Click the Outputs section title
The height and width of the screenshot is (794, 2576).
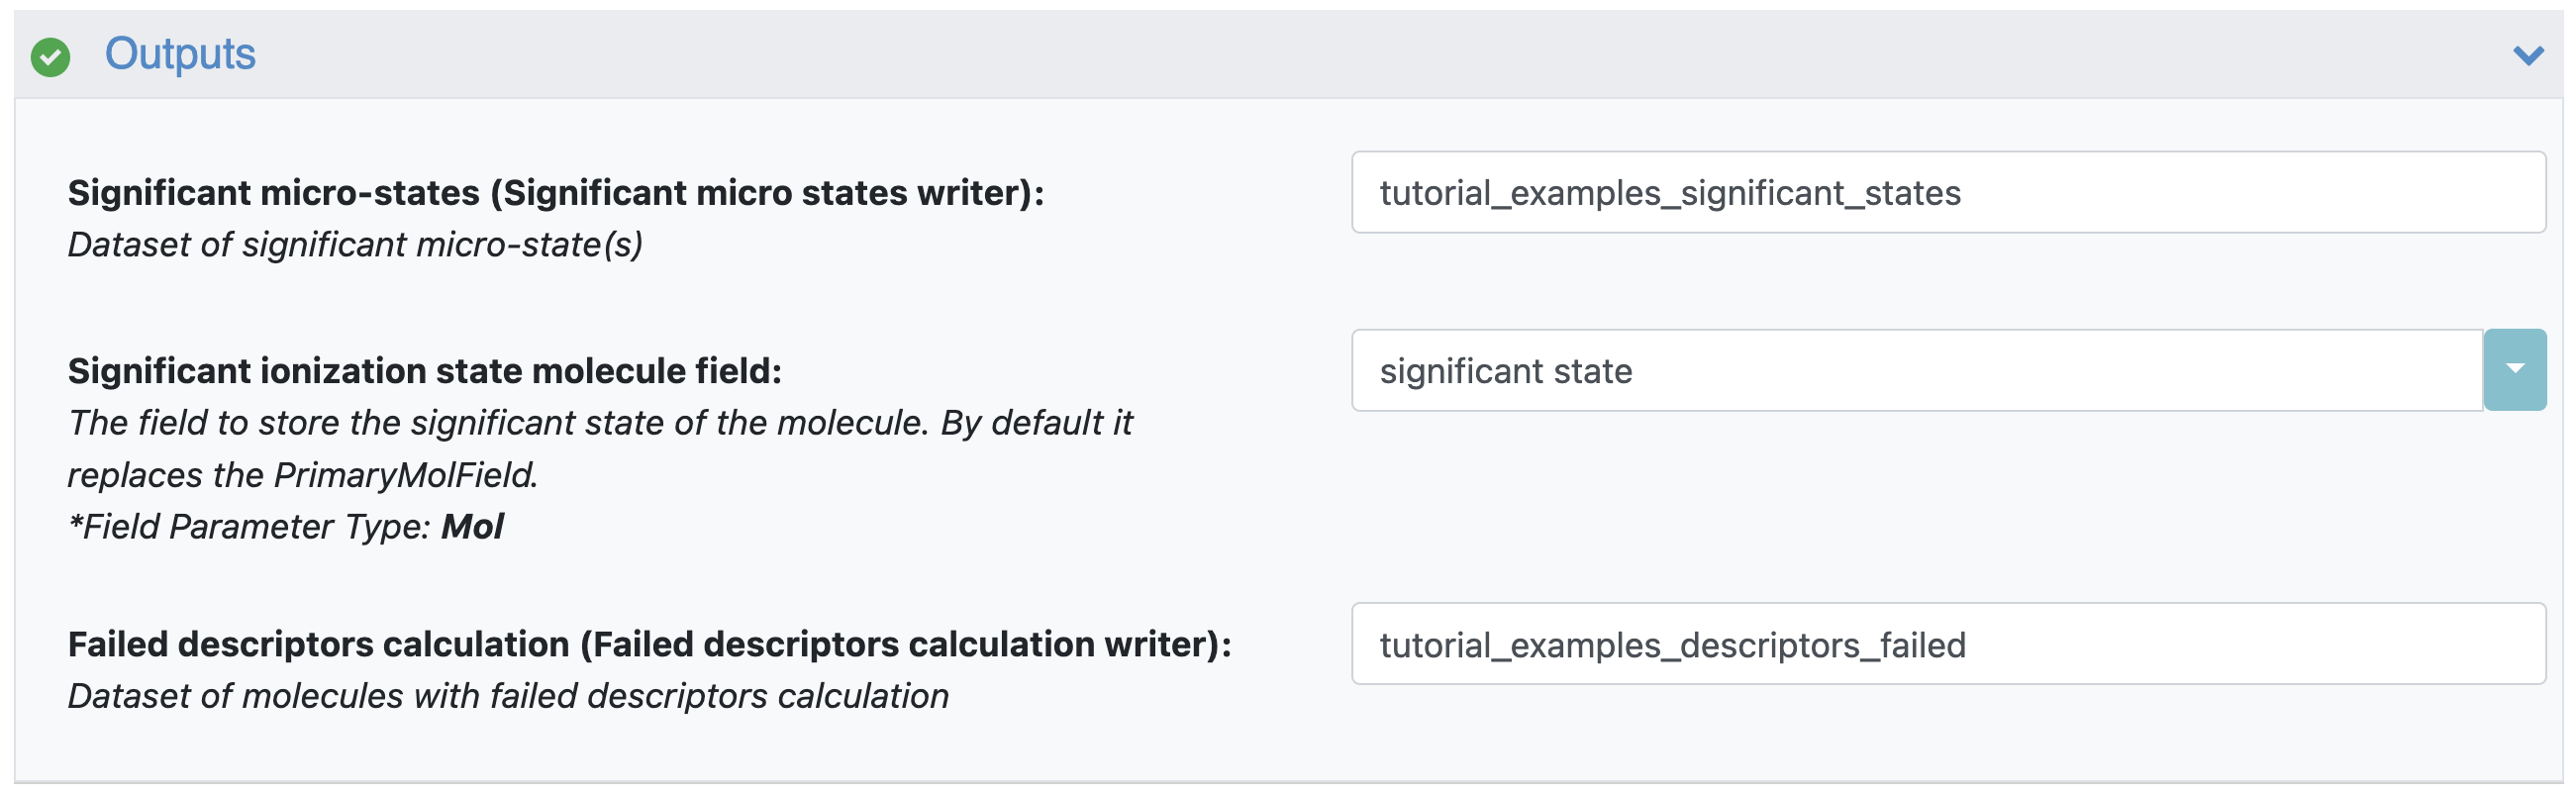[x=180, y=54]
